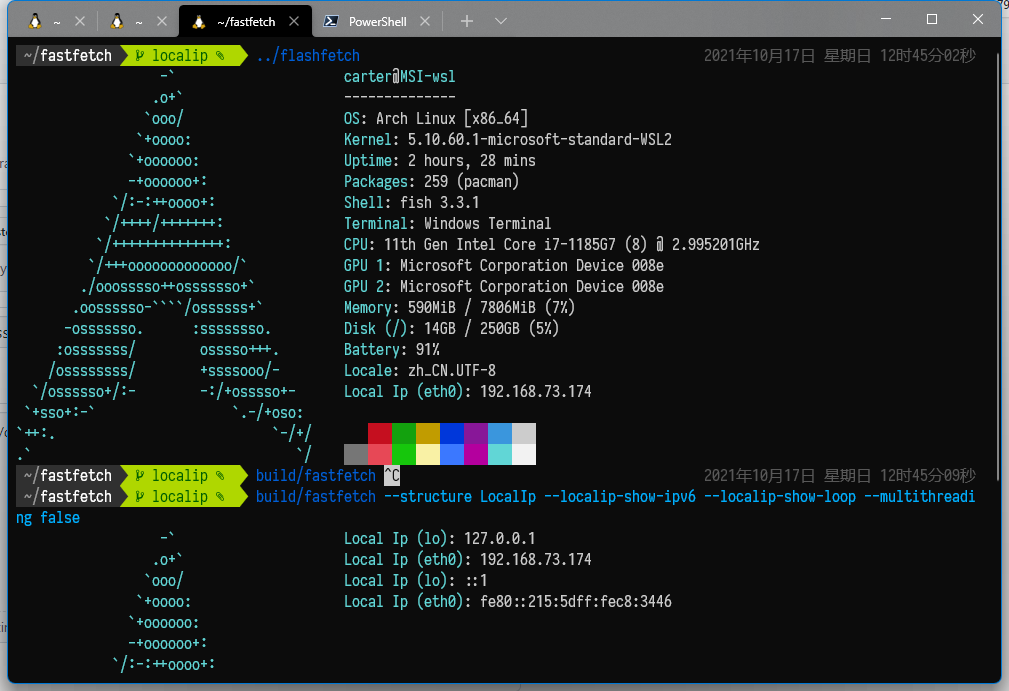The height and width of the screenshot is (691, 1009).
Task: Click the Terminal: Windows Terminal line
Action: tap(447, 223)
